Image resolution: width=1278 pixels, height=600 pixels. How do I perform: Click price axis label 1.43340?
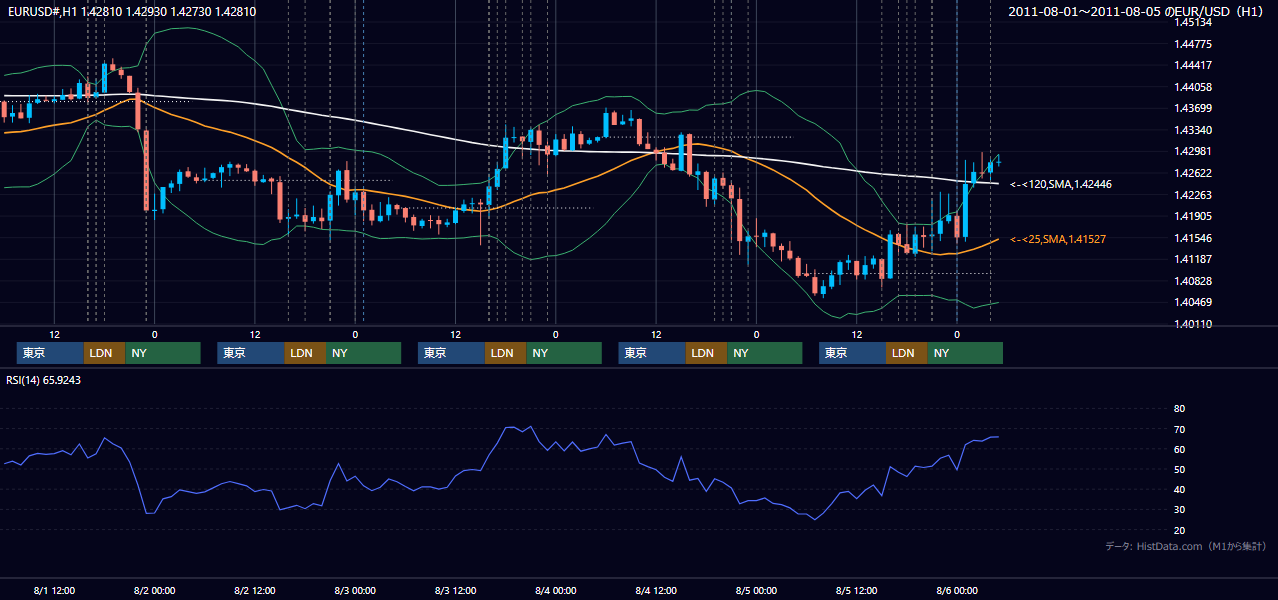click(1192, 130)
